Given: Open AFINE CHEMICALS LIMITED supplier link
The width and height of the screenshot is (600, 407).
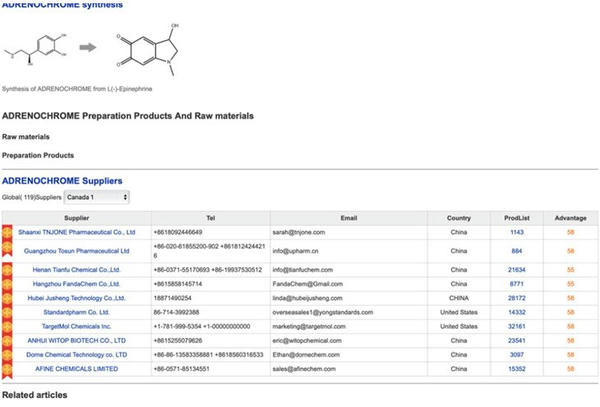Looking at the screenshot, I should (x=77, y=369).
